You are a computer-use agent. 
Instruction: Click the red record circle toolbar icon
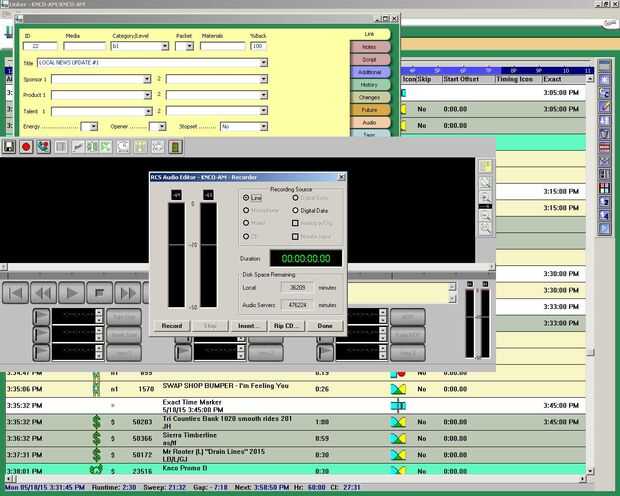coord(27,147)
